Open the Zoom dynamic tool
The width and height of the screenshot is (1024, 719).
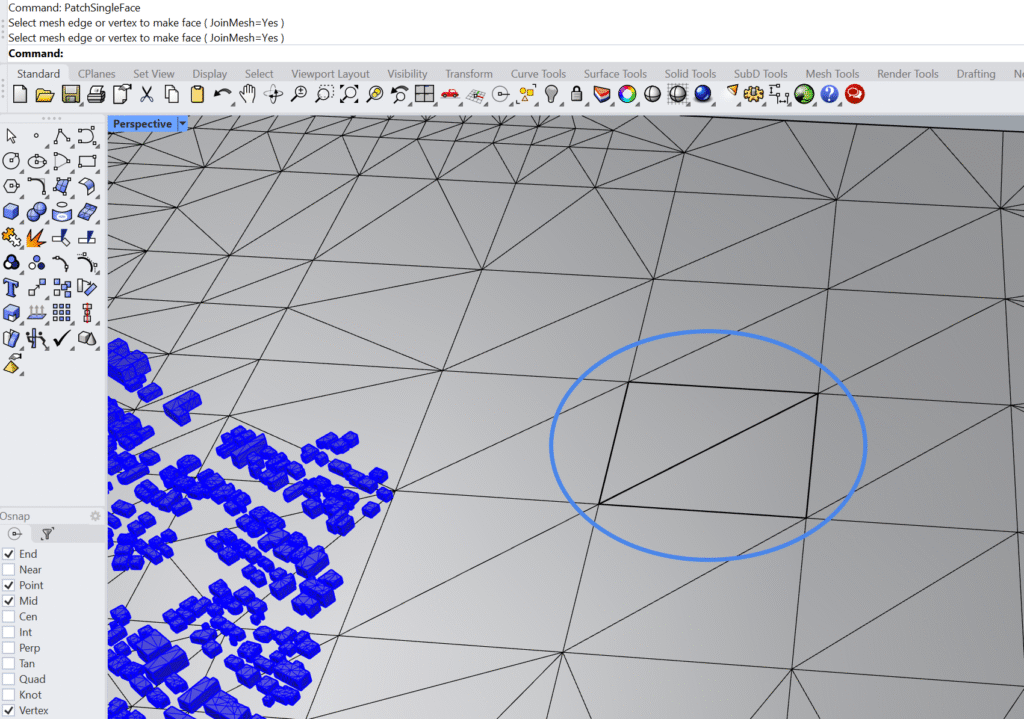click(x=298, y=93)
